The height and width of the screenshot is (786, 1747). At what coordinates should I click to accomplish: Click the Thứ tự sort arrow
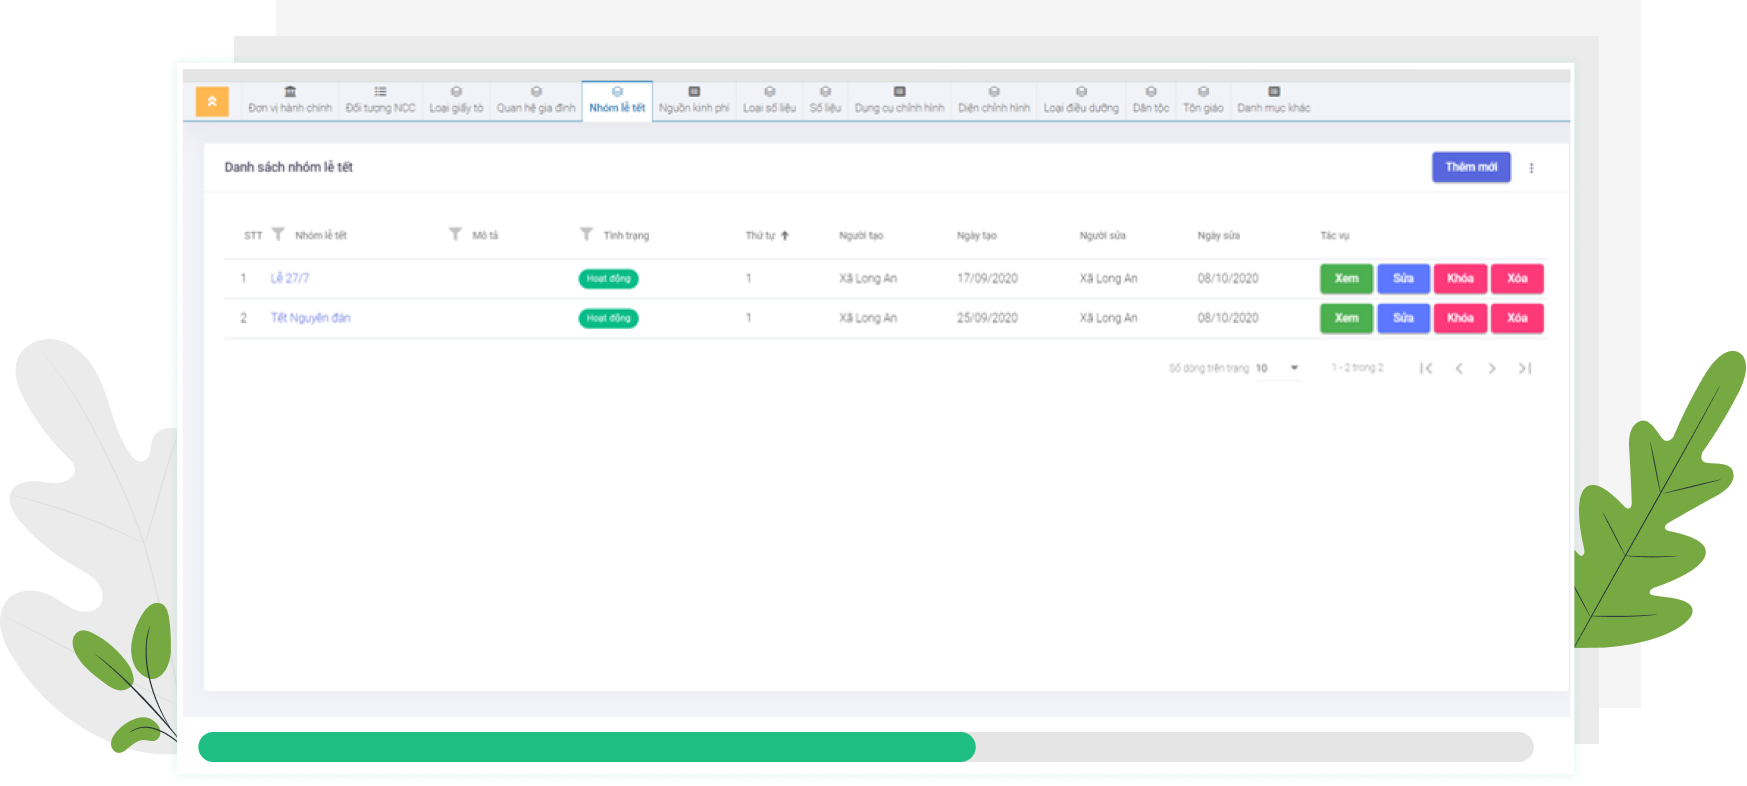785,236
